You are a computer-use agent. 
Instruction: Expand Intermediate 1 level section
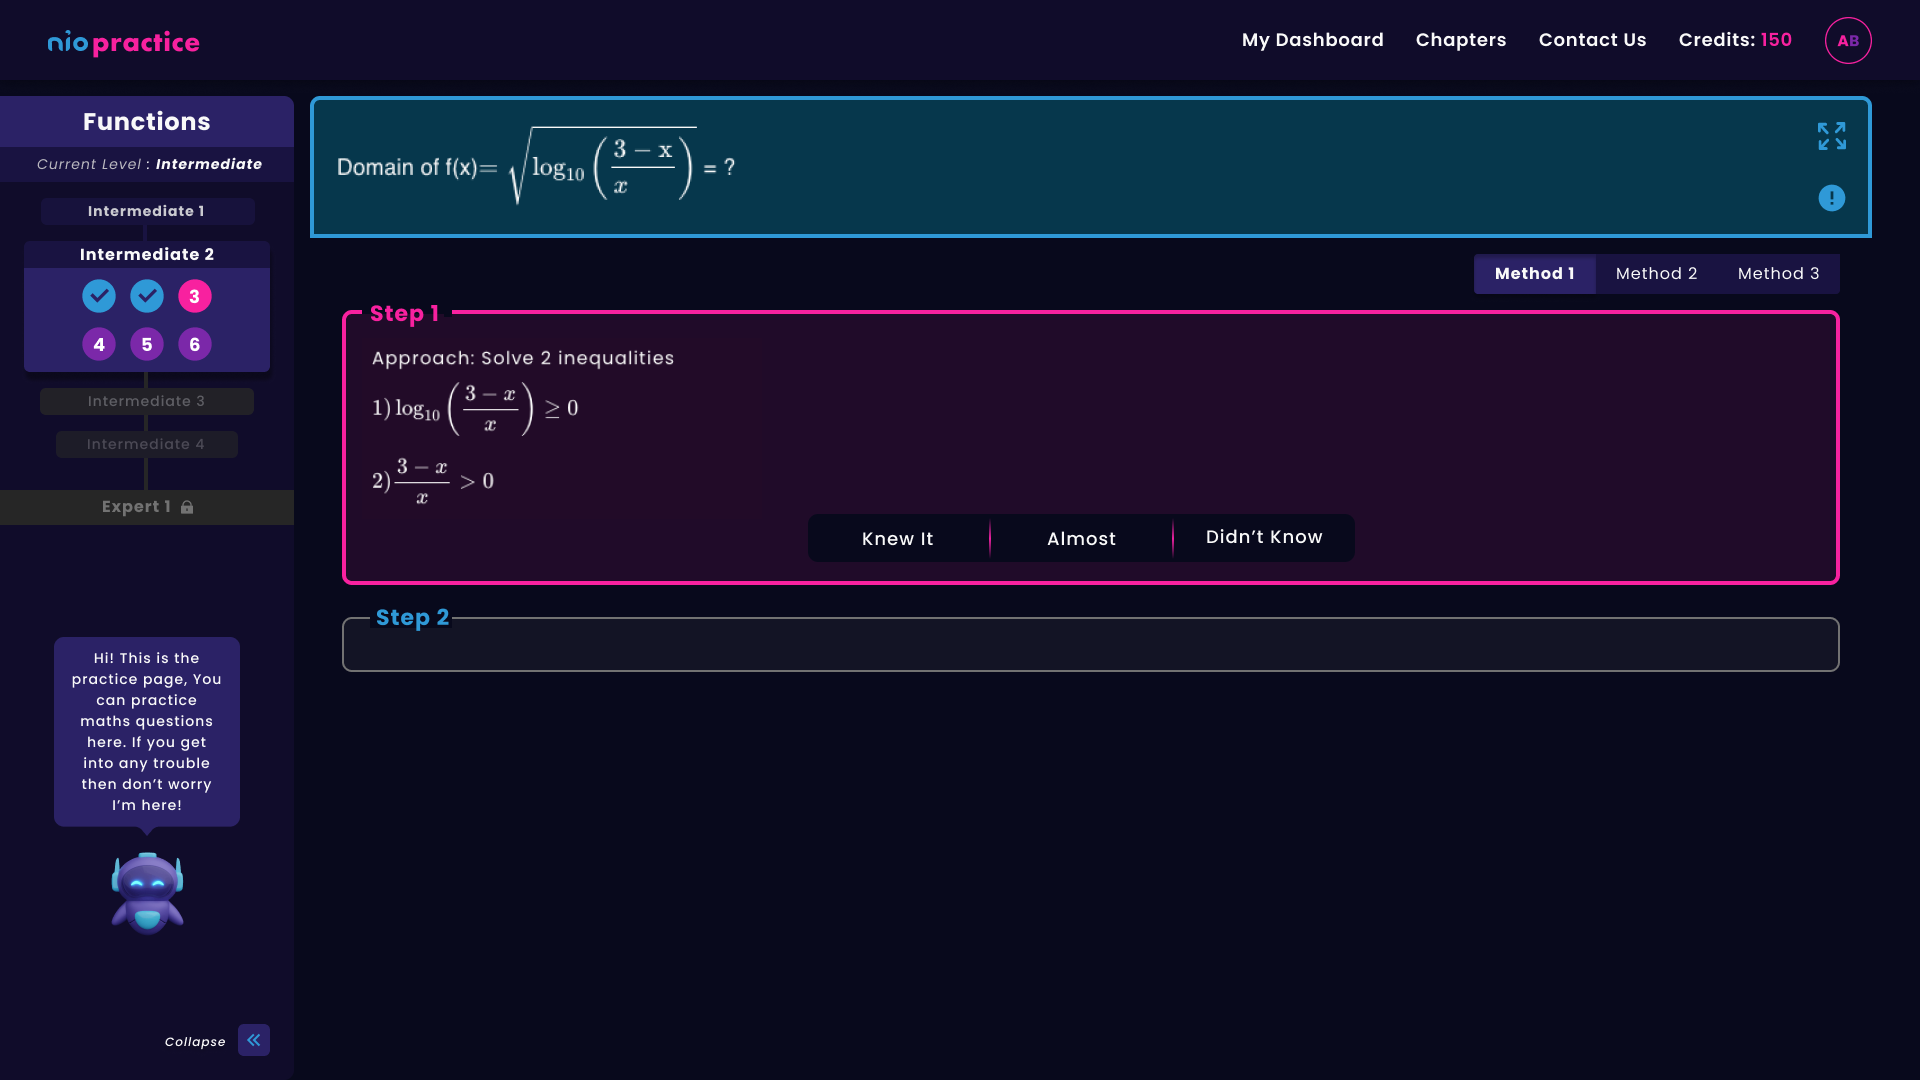147,211
